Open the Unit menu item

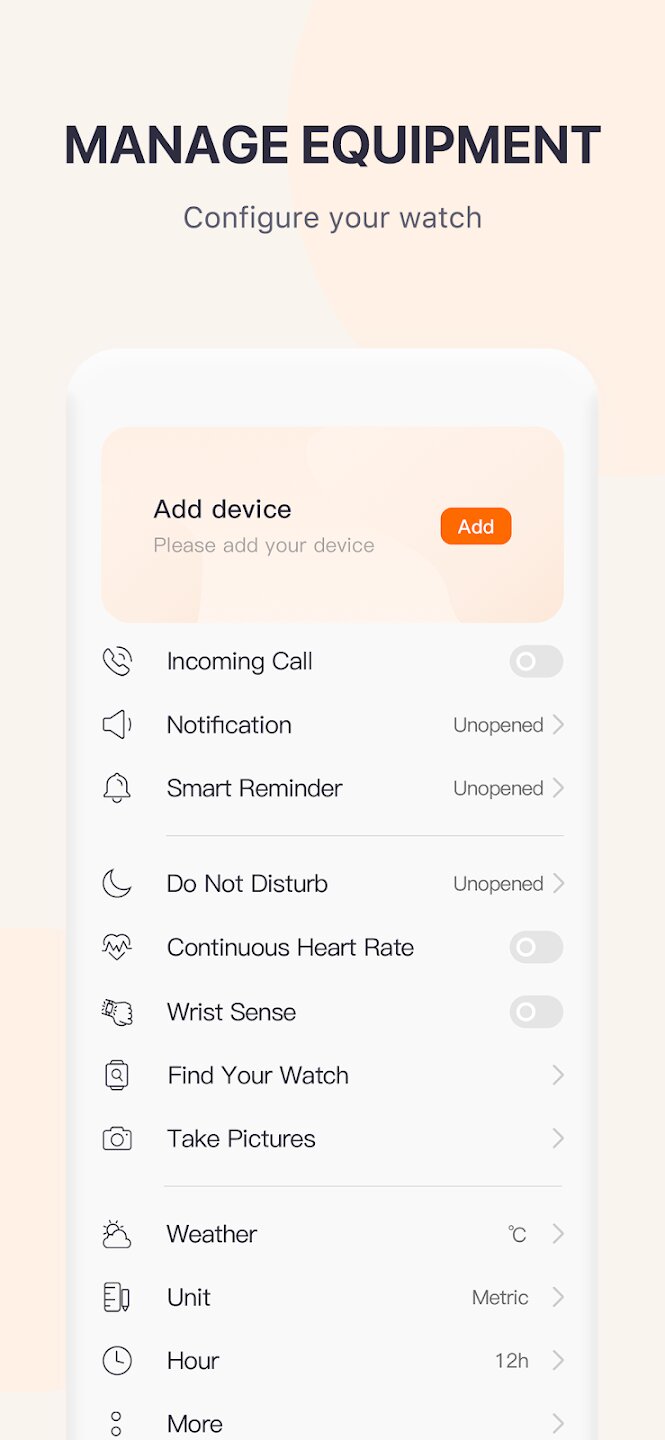click(x=333, y=1297)
